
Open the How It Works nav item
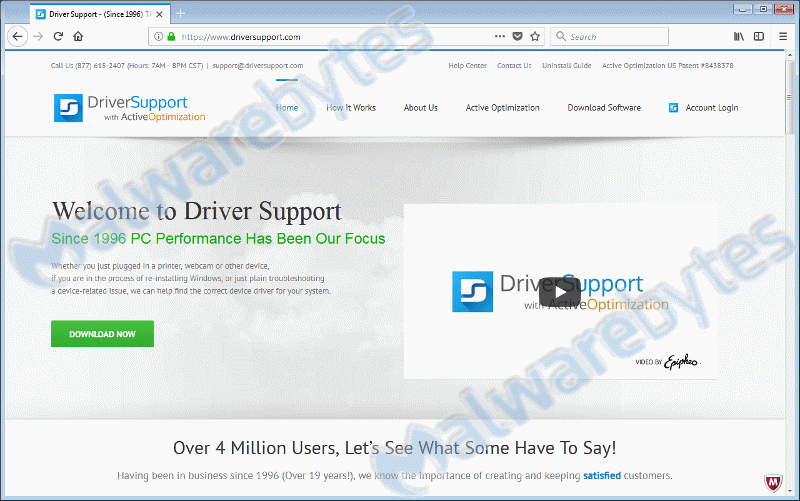351,108
